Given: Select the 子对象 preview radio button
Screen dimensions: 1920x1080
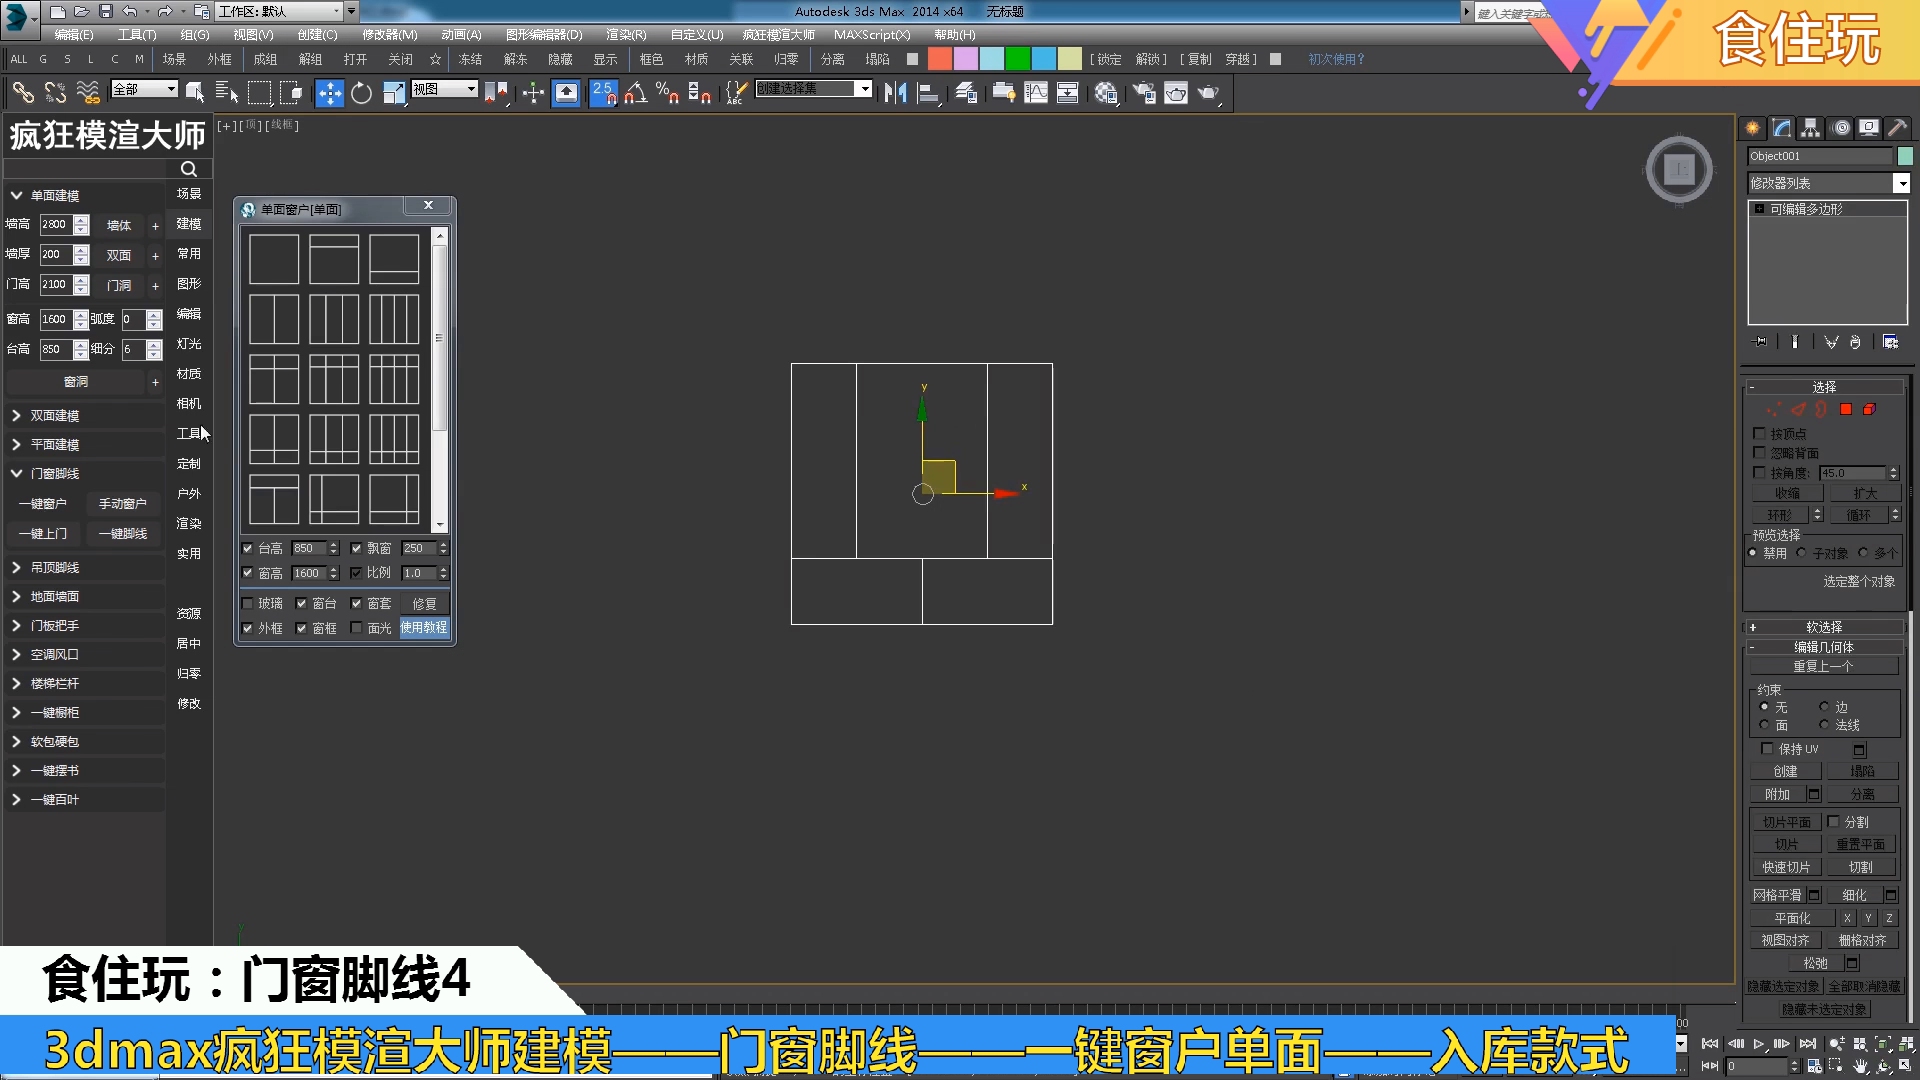Looking at the screenshot, I should (1801, 553).
